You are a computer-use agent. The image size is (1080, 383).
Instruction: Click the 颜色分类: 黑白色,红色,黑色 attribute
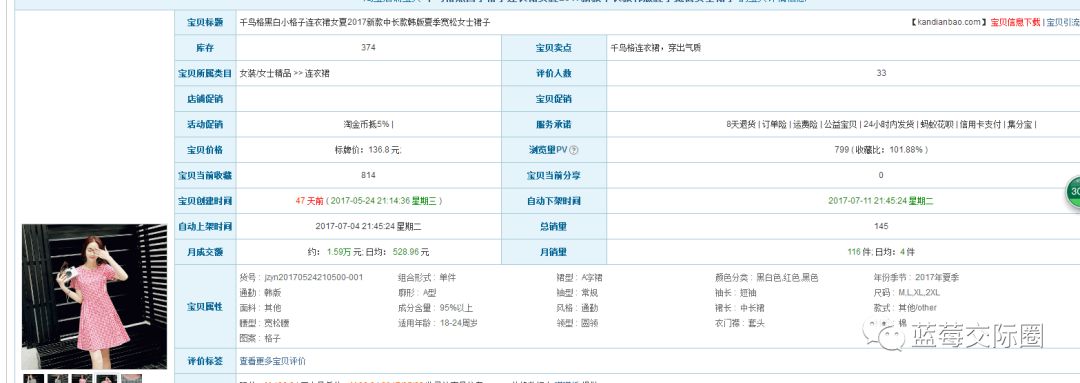coord(767,278)
